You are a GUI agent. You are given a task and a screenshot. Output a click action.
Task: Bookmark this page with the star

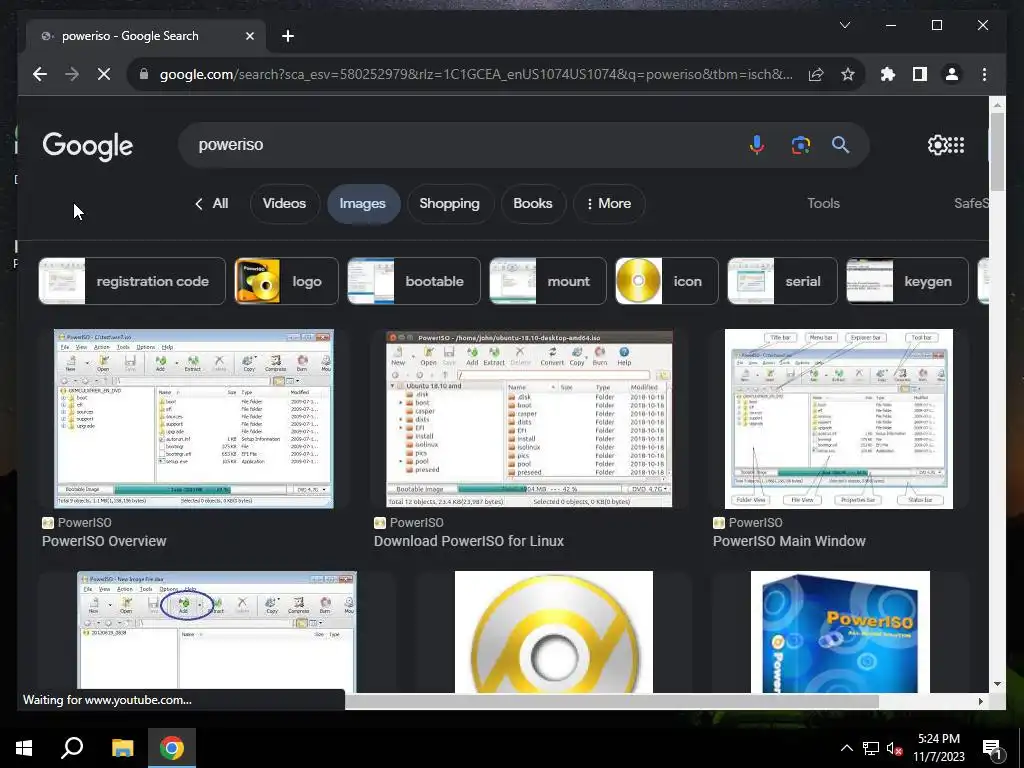(848, 74)
